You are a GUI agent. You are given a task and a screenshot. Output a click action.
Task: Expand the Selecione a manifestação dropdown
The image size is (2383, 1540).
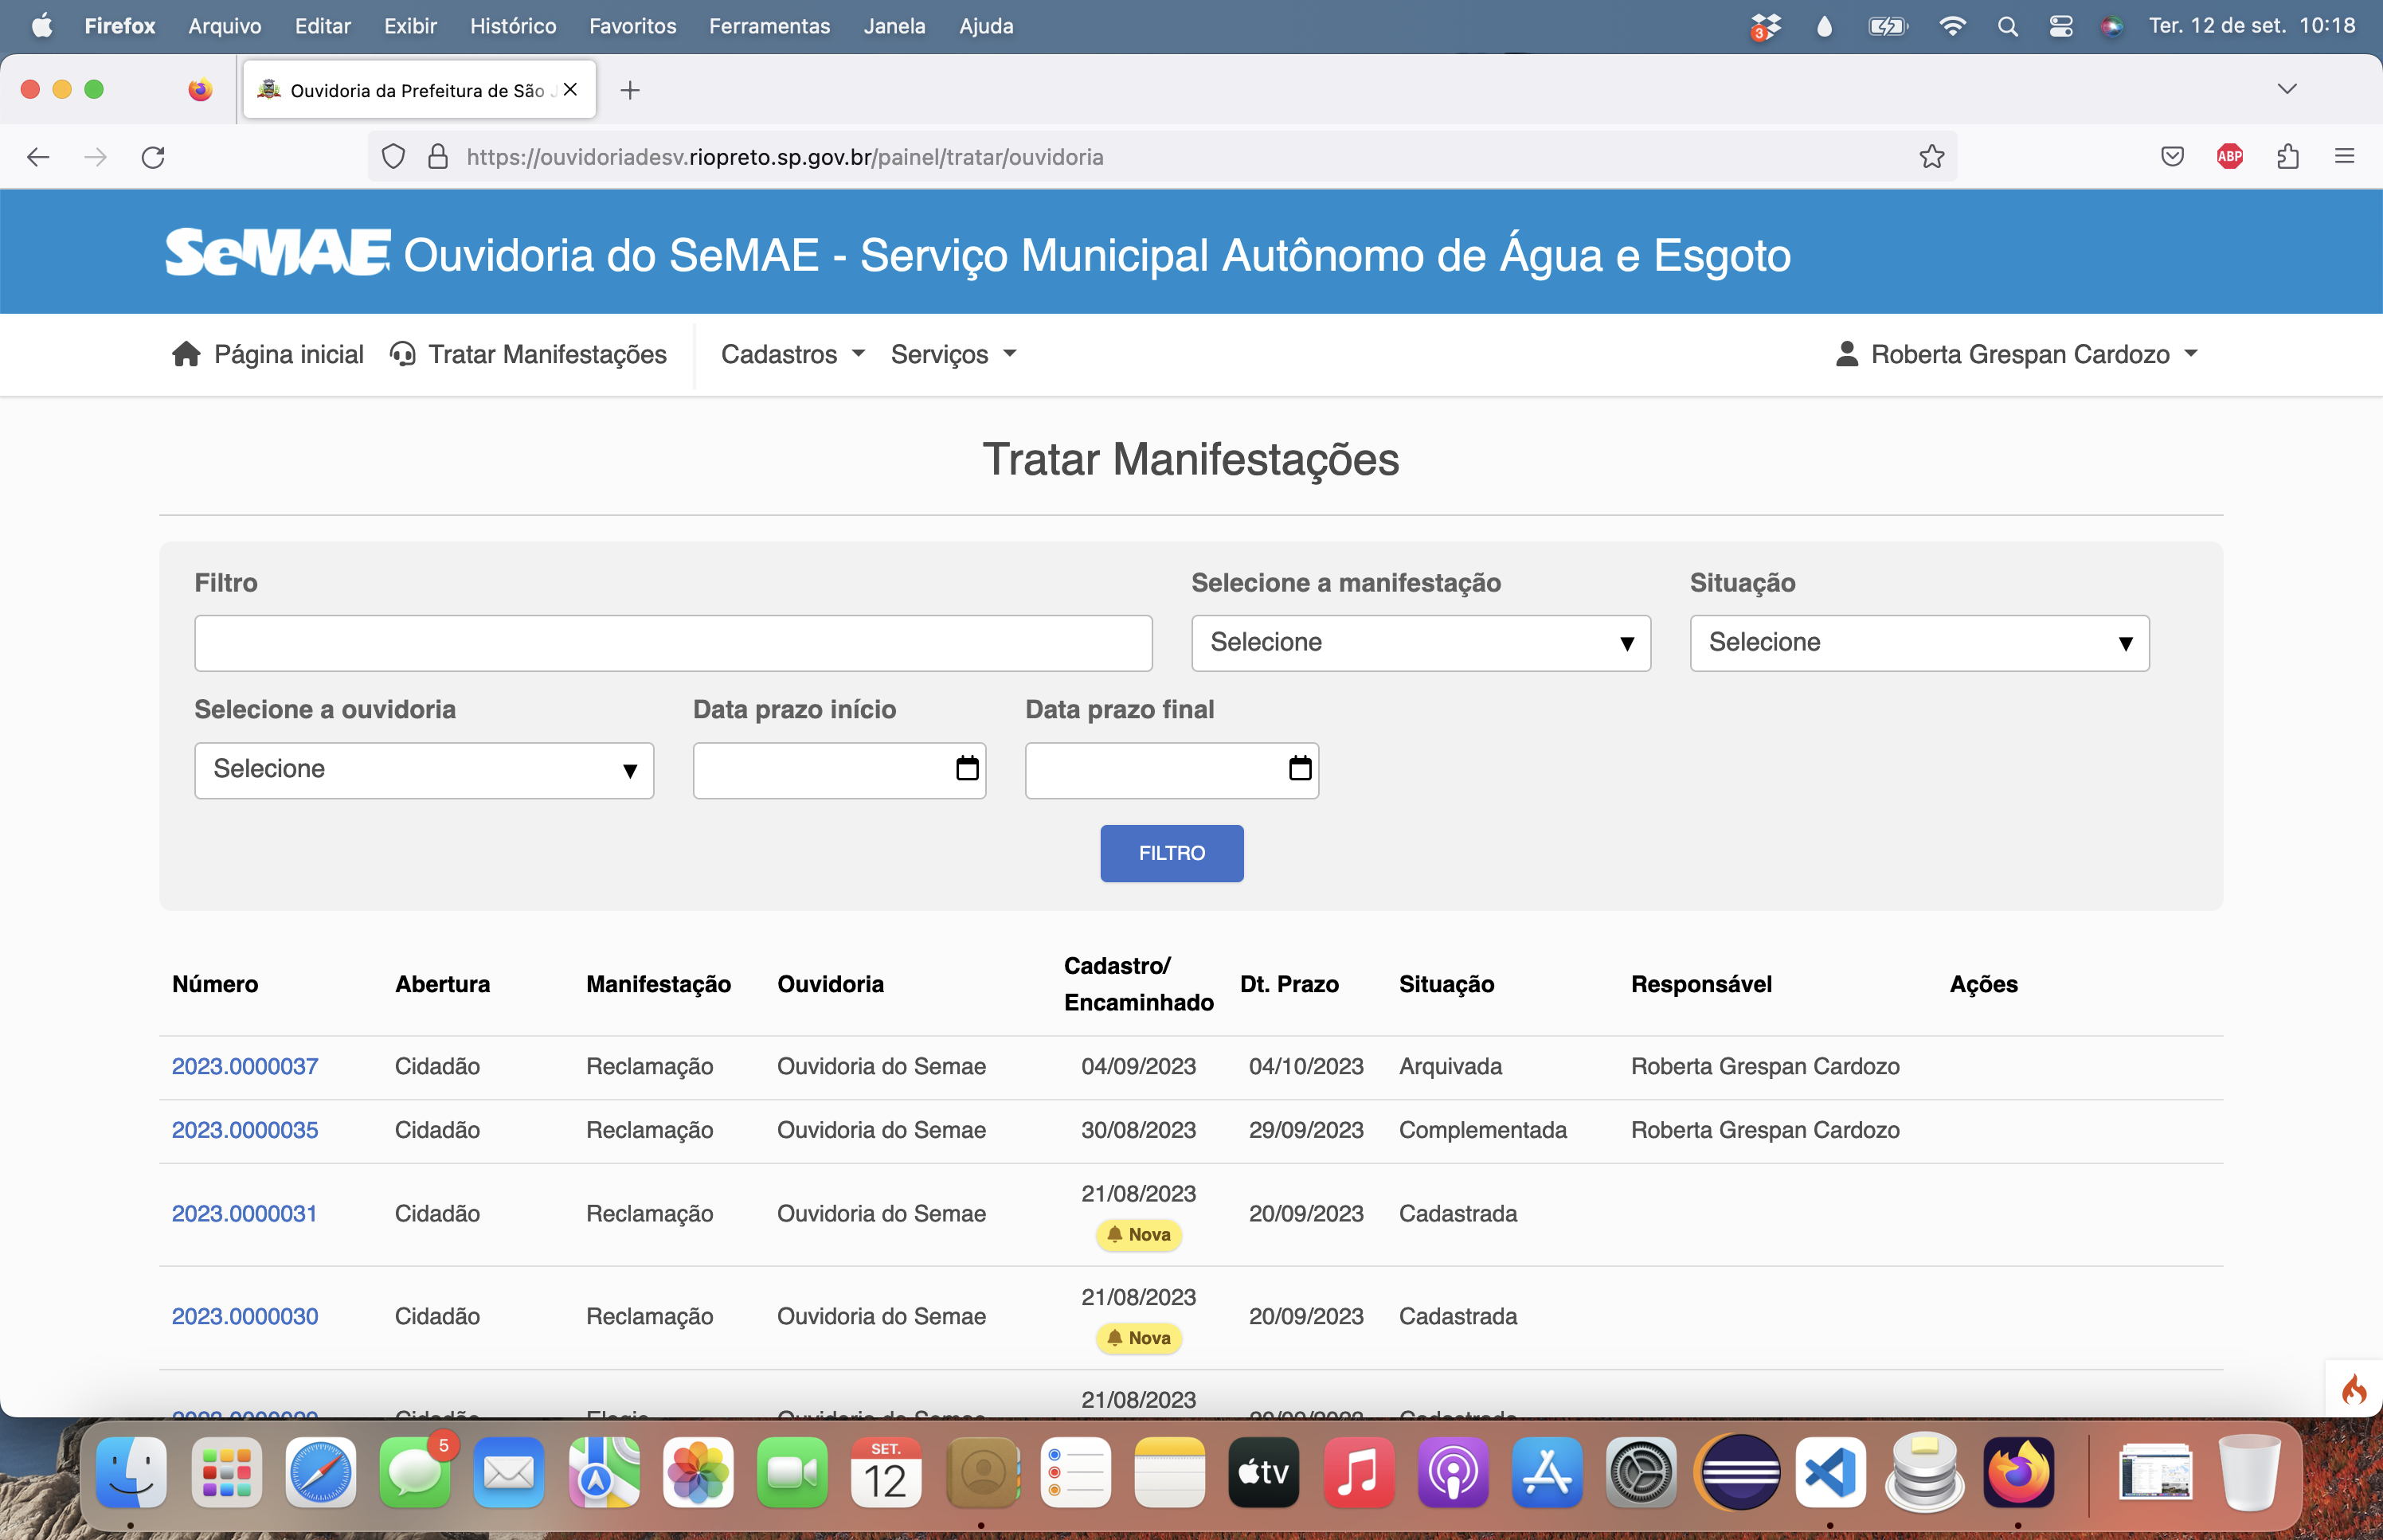pyautogui.click(x=1420, y=643)
